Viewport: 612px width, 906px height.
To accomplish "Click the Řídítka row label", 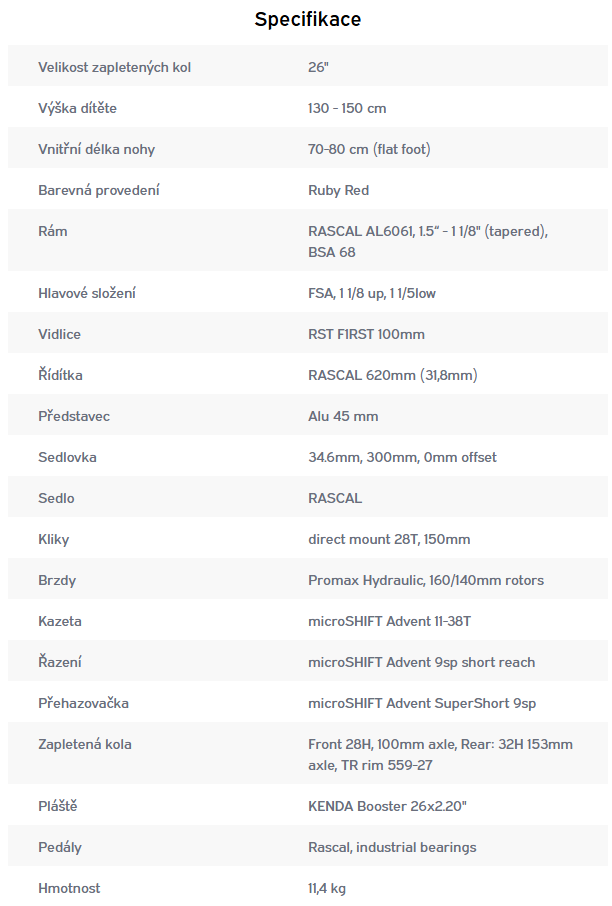I will [60, 375].
